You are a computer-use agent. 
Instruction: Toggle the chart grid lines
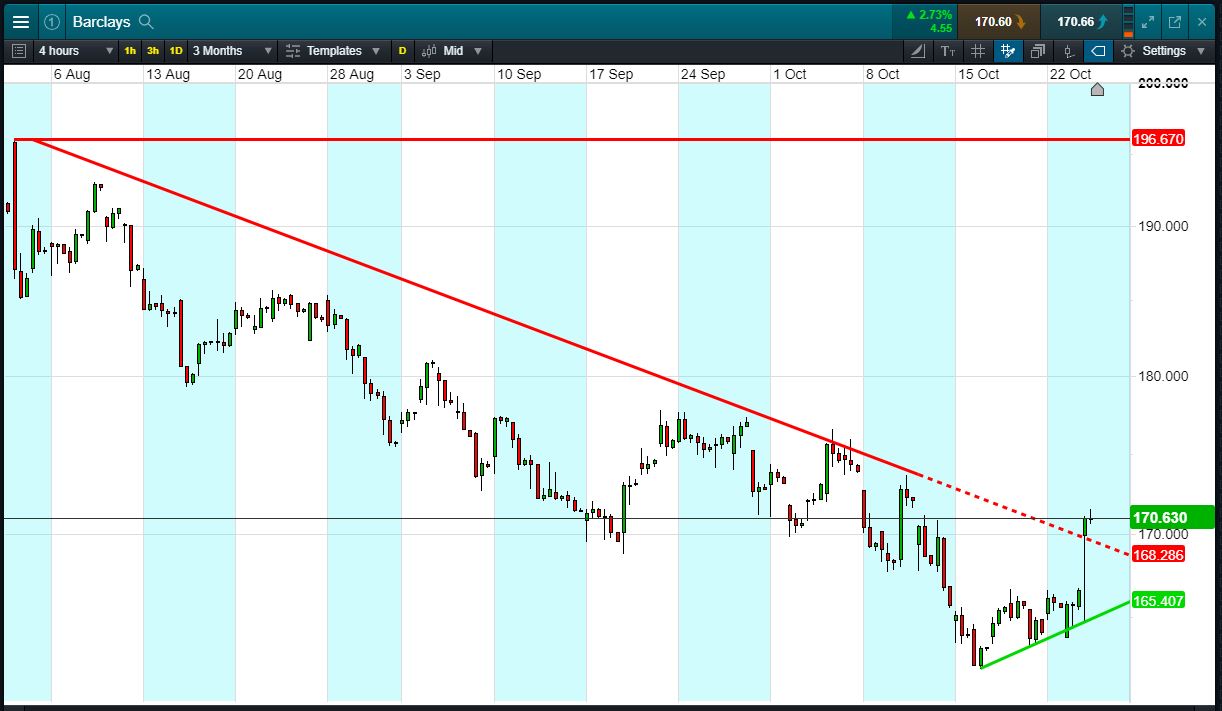pos(978,50)
